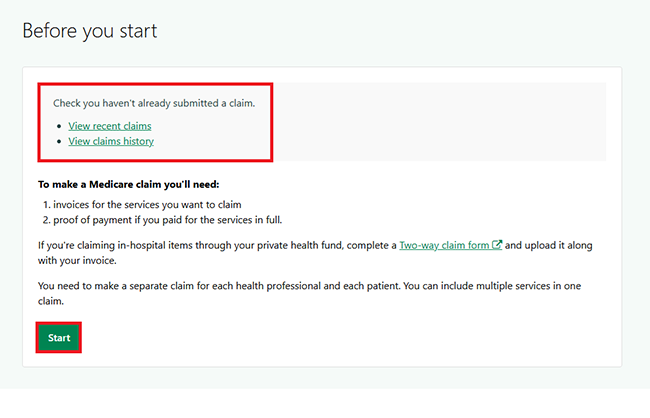Click the bullet point before View recent claims
Image resolution: width=650 pixels, height=418 pixels.
(60, 126)
